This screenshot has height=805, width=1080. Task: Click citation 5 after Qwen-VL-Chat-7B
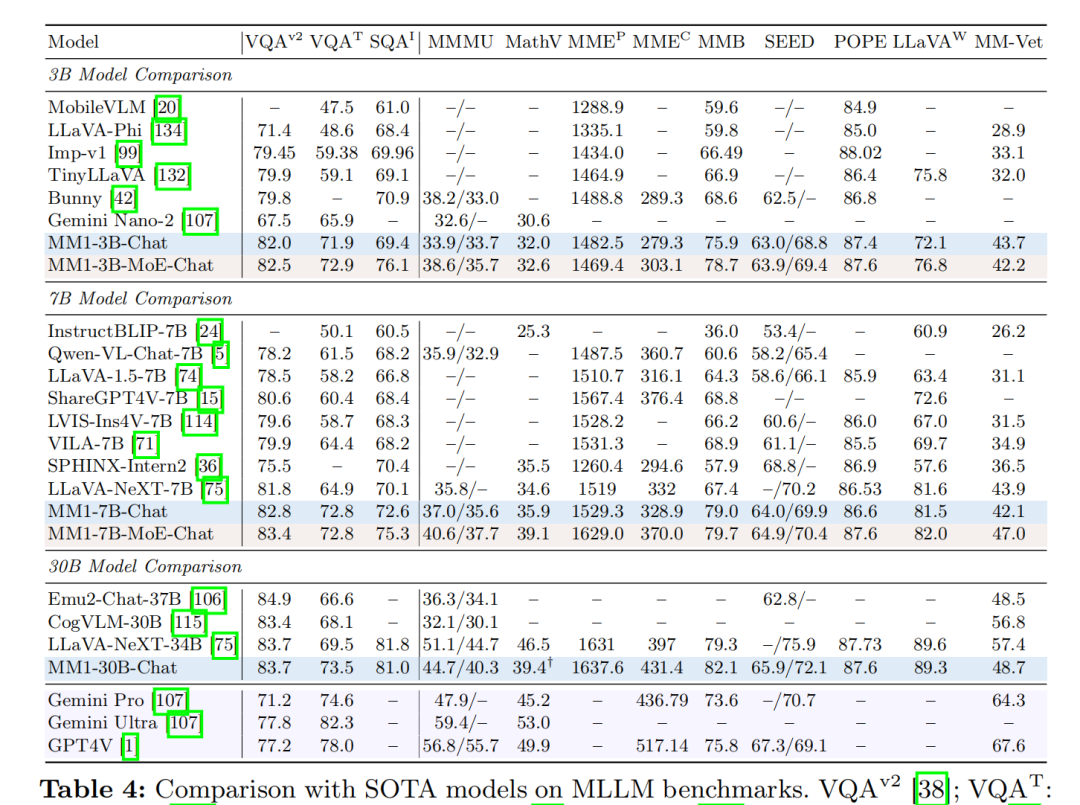[x=220, y=354]
